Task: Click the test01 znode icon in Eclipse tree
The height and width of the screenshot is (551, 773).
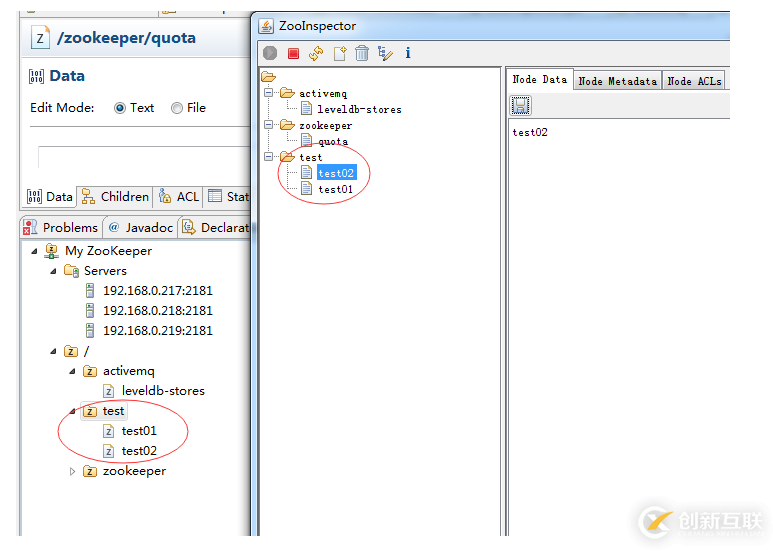Action: (109, 431)
